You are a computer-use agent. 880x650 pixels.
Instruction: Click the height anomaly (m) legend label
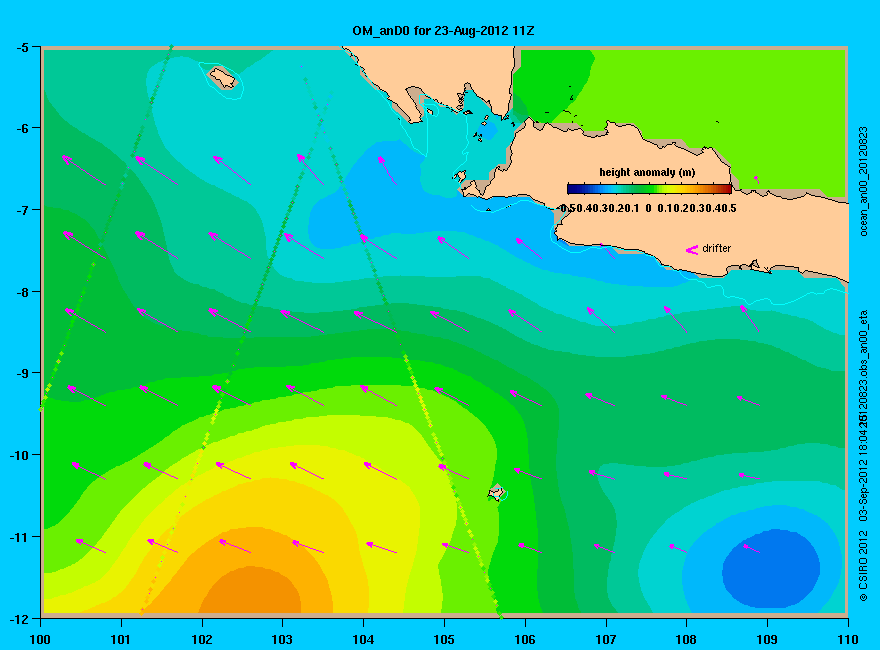(647, 172)
